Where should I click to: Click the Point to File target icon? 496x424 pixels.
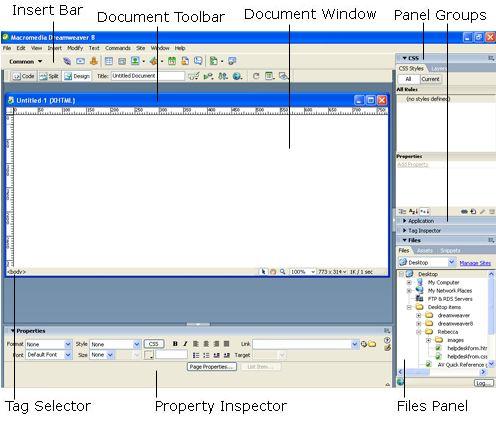(364, 344)
